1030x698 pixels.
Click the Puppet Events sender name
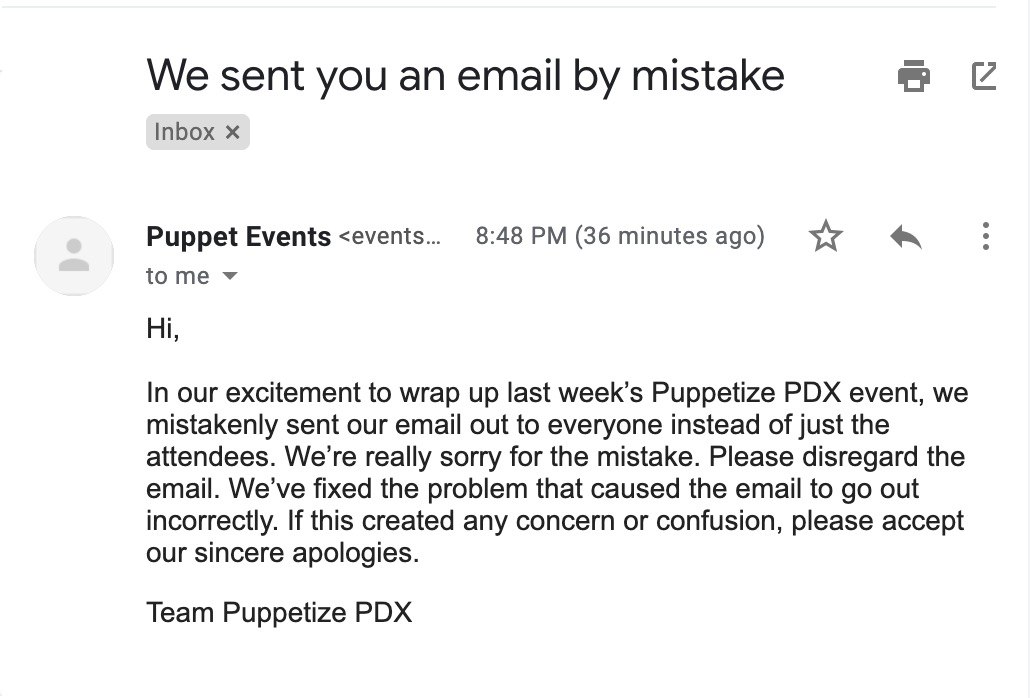coord(238,237)
